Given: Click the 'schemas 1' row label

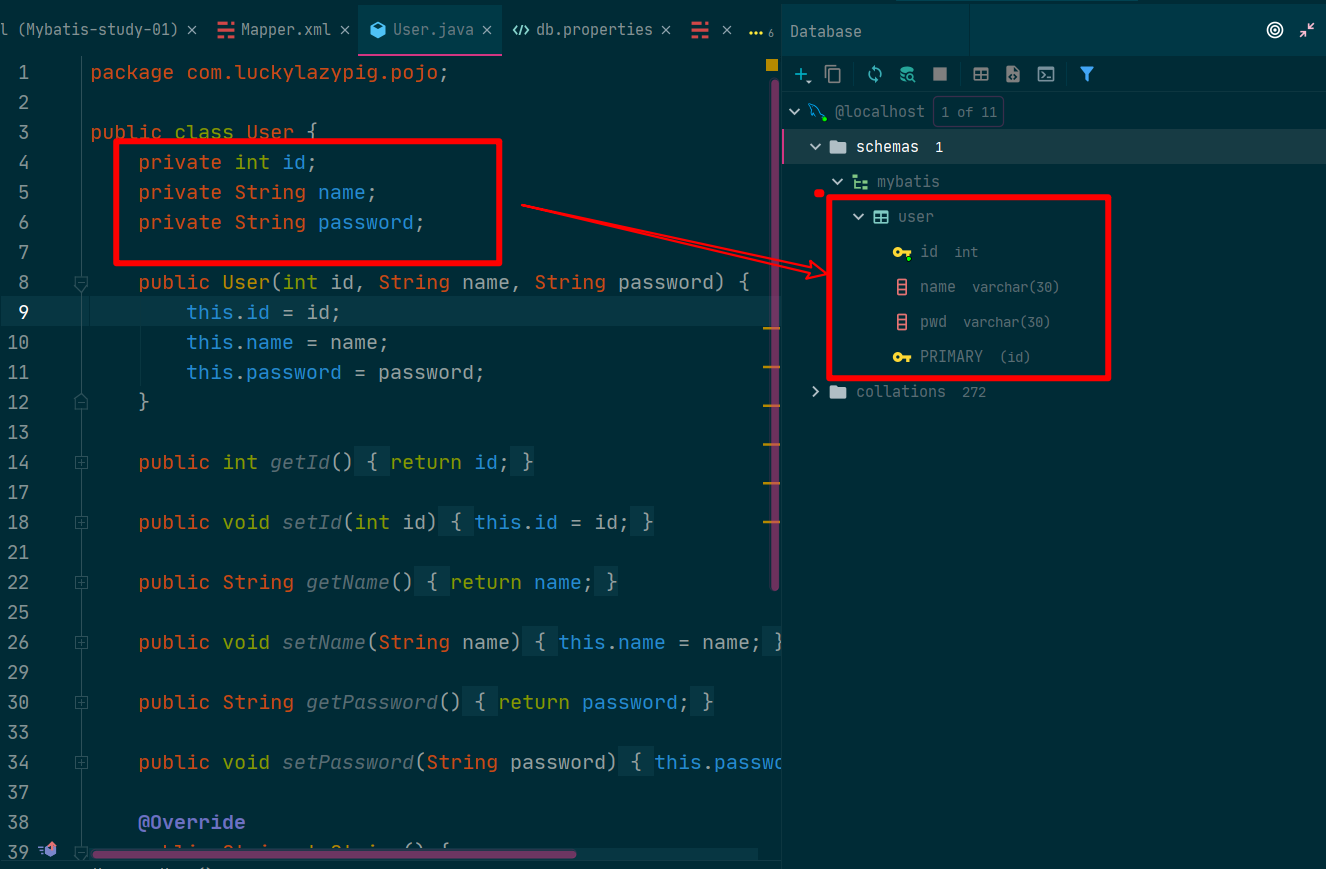Looking at the screenshot, I should point(899,147).
